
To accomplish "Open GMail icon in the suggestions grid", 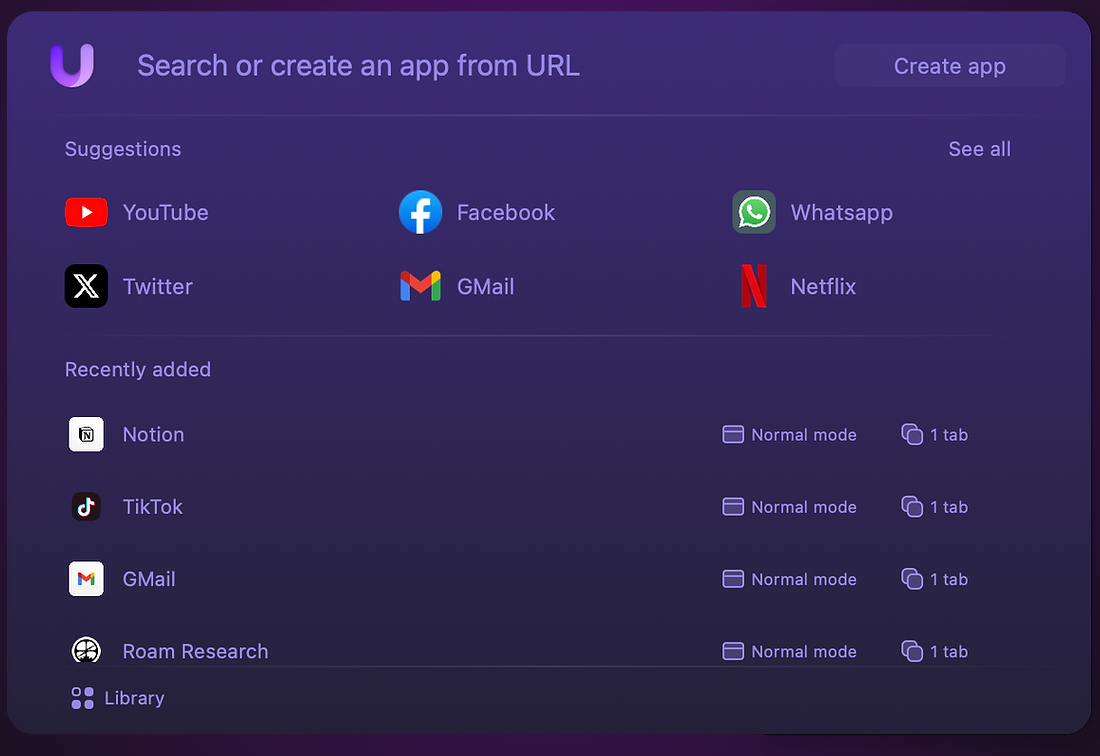I will tap(420, 286).
